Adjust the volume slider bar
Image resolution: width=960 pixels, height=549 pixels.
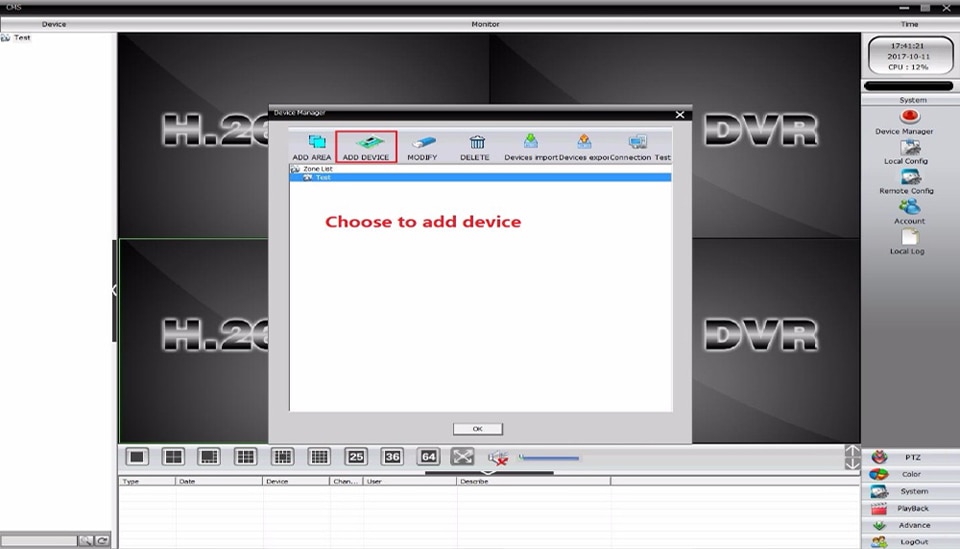pos(549,457)
